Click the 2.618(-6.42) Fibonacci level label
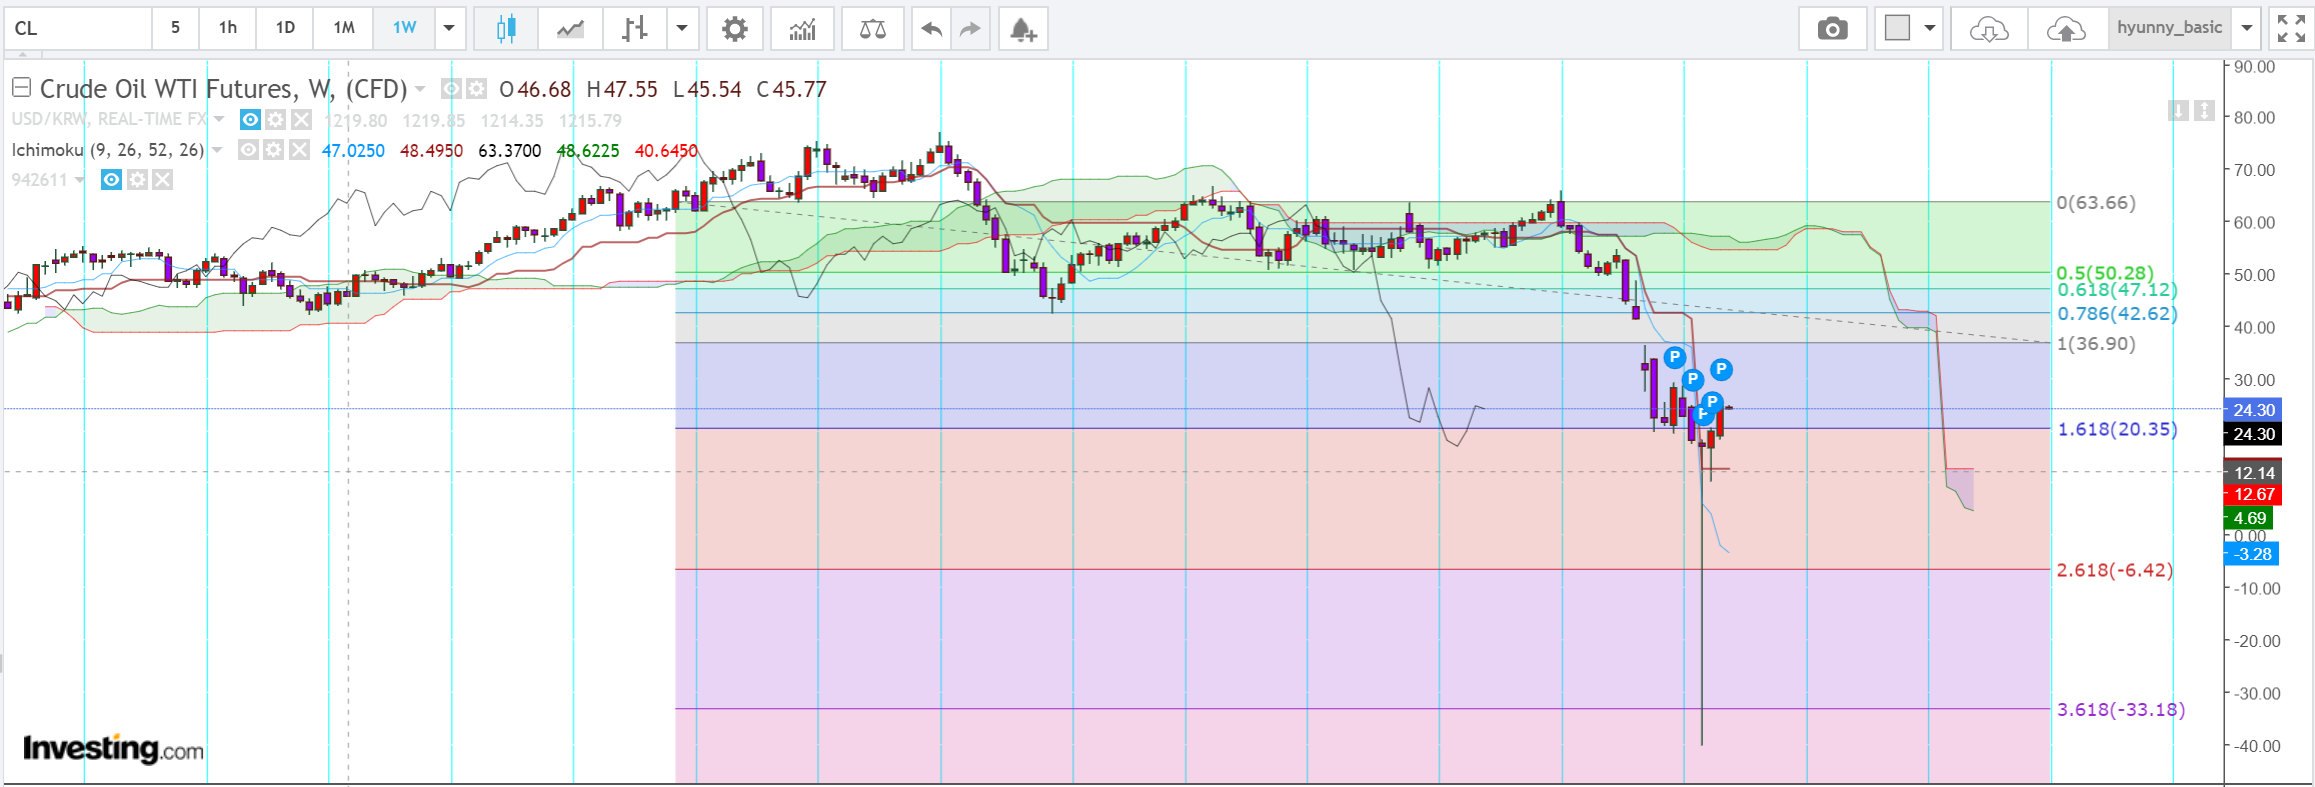Screen dimensions: 2315x787 click(2115, 570)
